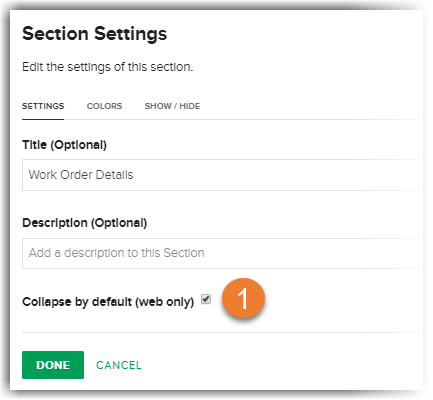Click the green DONE button
Viewport: 433px width, 400px height.
coord(53,365)
